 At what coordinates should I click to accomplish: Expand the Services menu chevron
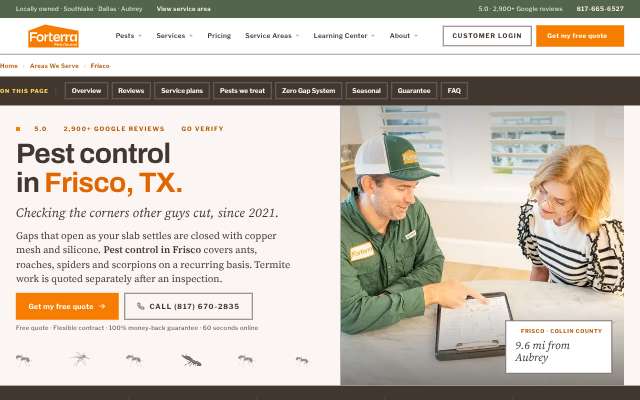tap(191, 36)
